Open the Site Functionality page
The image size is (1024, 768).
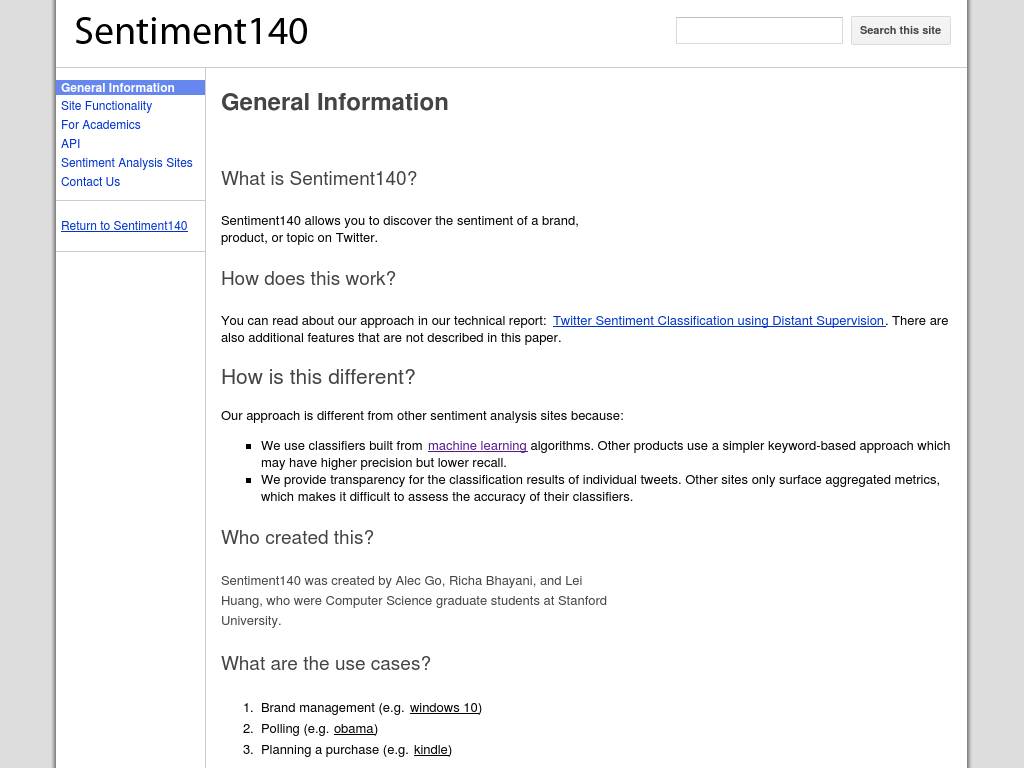pyautogui.click(x=106, y=106)
